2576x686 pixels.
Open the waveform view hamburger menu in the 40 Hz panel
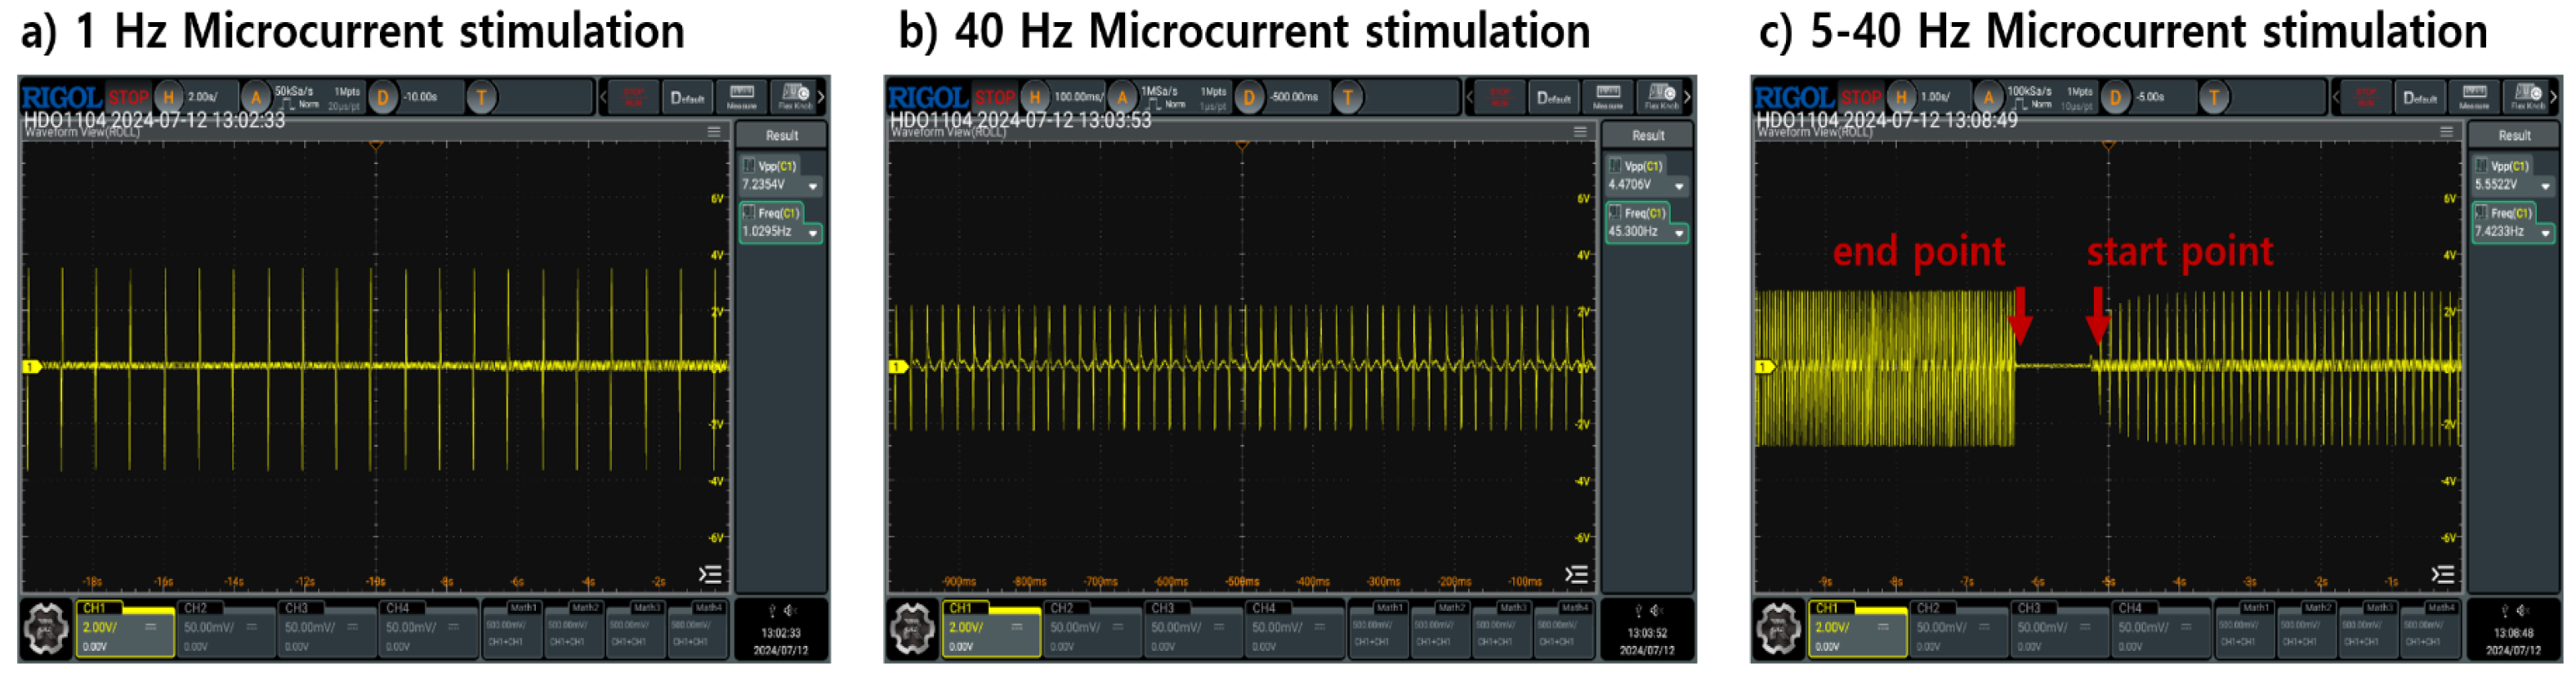pyautogui.click(x=1580, y=132)
